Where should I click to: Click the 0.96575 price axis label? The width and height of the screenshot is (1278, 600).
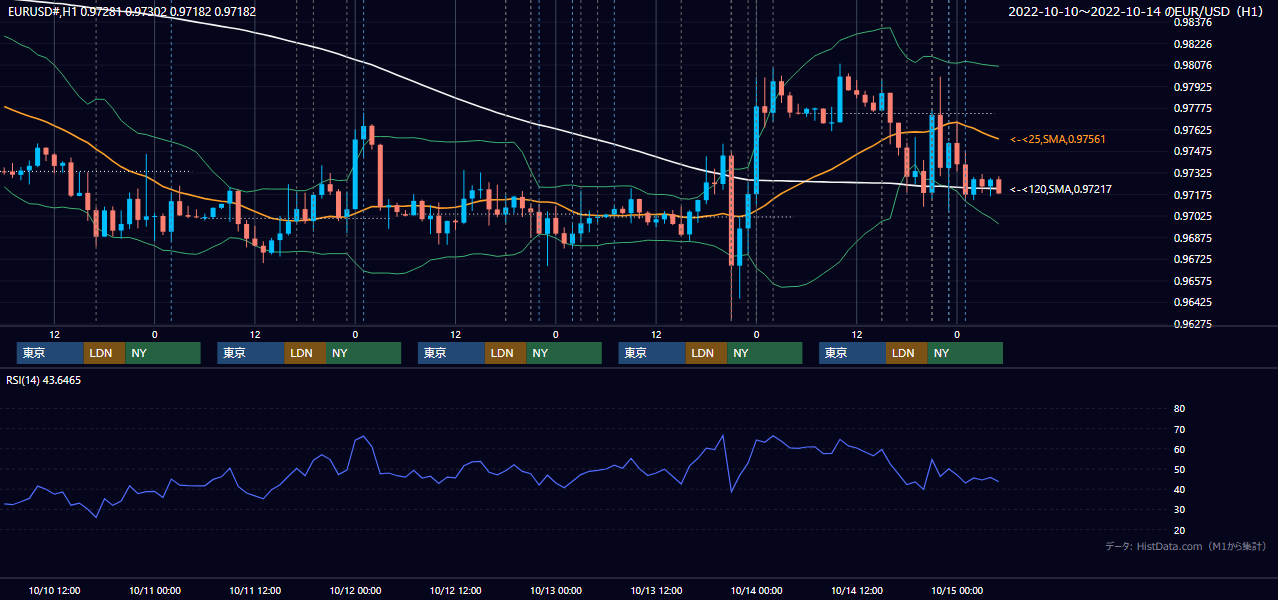click(1193, 281)
